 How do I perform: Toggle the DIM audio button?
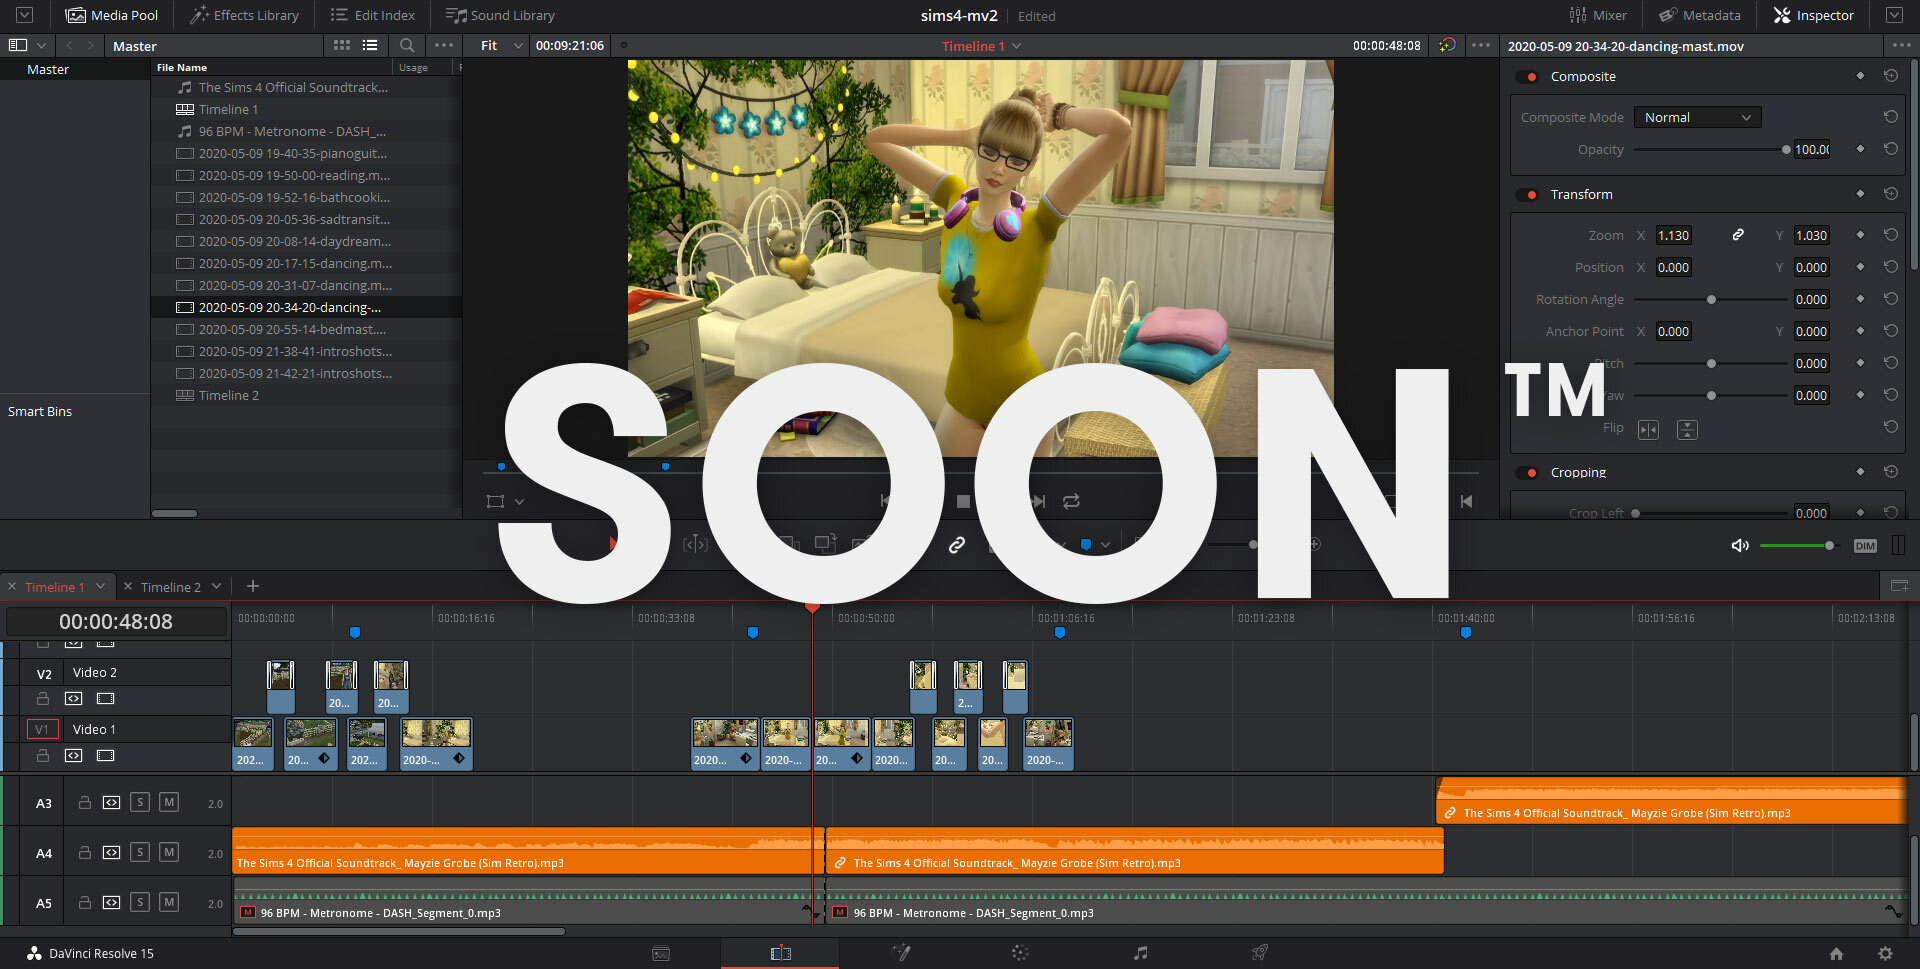tap(1865, 545)
